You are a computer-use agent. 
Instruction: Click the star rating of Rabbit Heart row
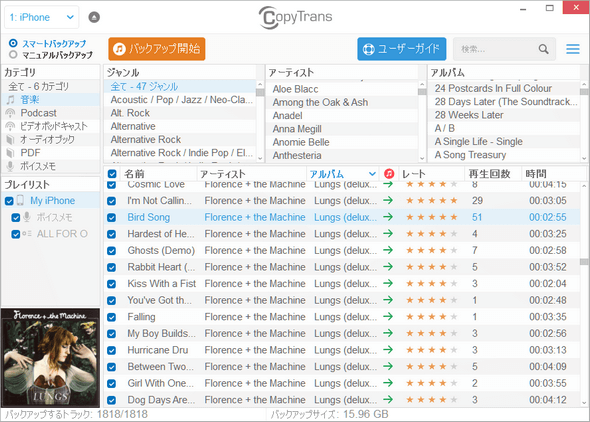click(x=432, y=267)
